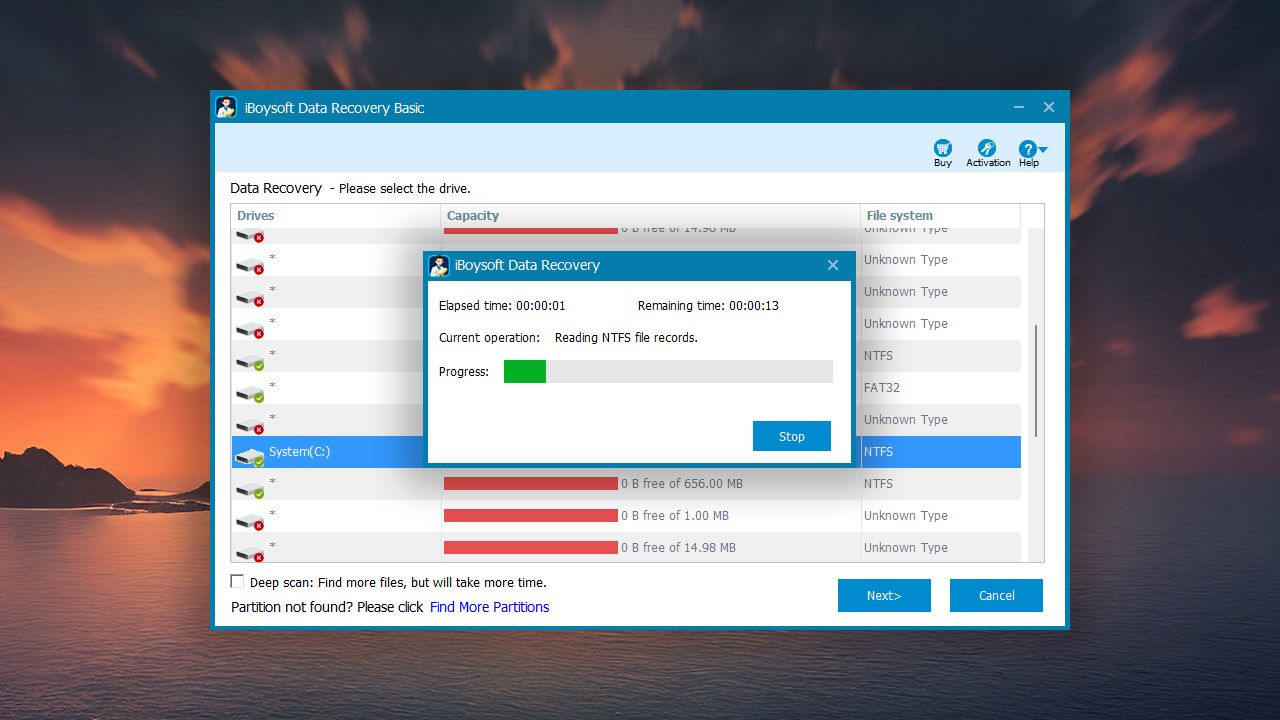Stop the current scan
The width and height of the screenshot is (1280, 720).
coord(792,436)
